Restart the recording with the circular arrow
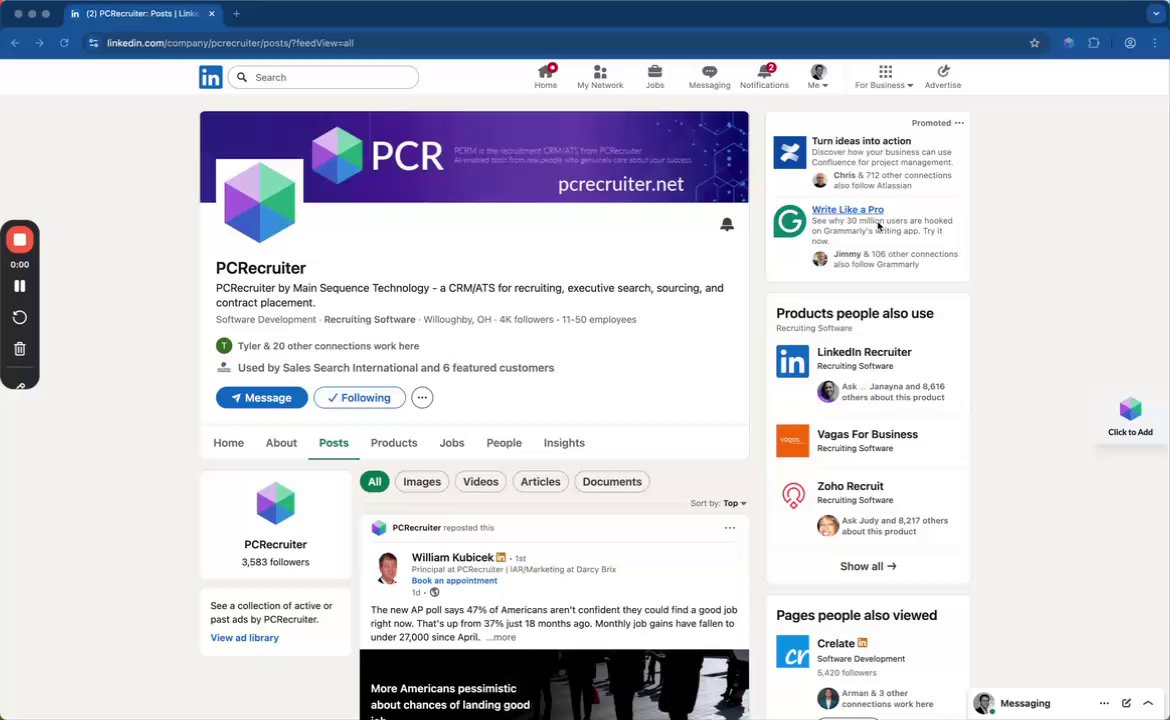Image resolution: width=1170 pixels, height=720 pixels. click(20, 317)
